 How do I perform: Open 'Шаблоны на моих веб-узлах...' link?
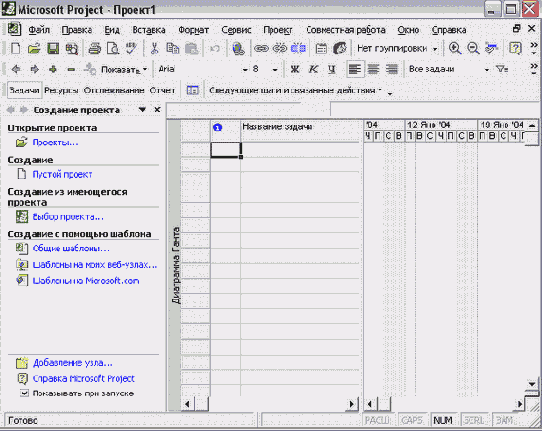click(x=95, y=264)
